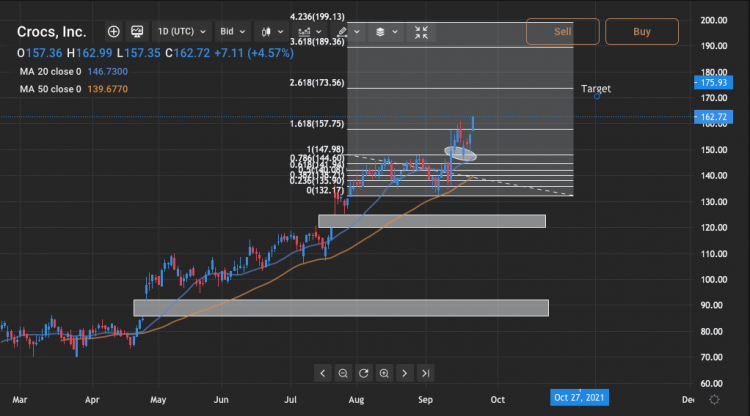
Task: Click the 0(132.17) Fibonacci level label
Action: 325,190
